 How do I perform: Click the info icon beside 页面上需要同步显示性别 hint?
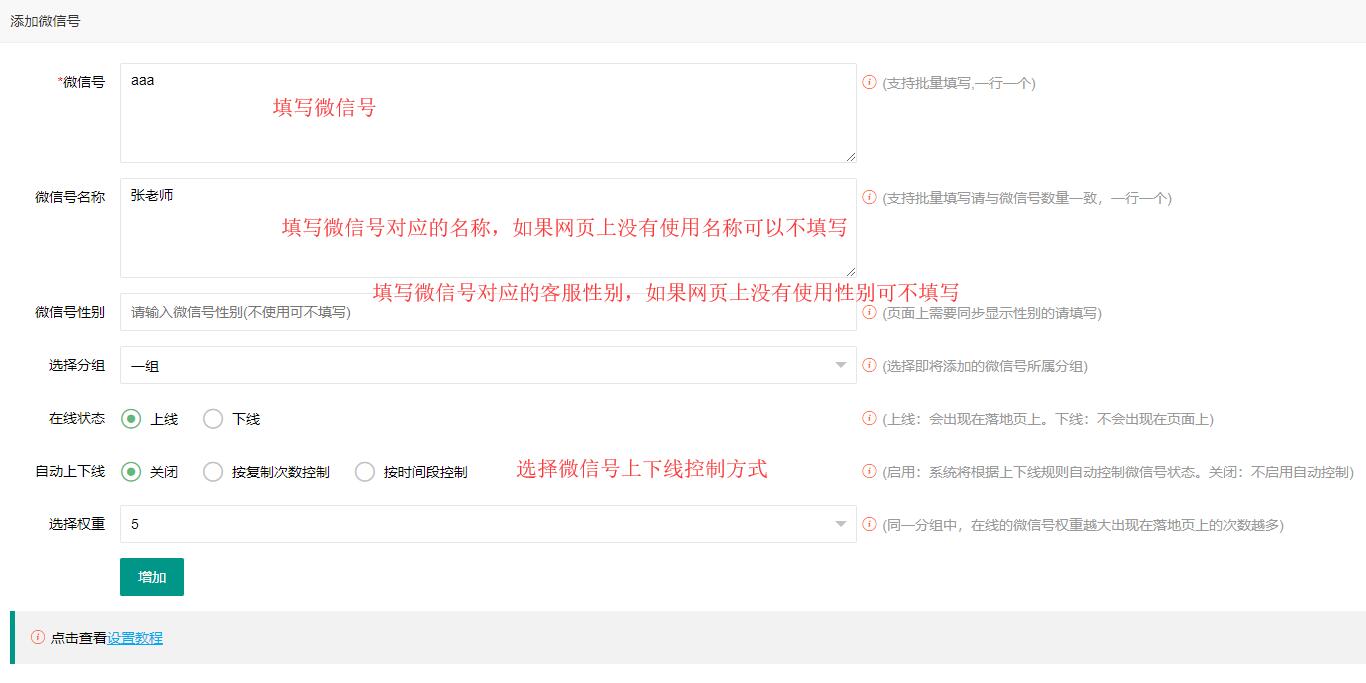(x=869, y=312)
